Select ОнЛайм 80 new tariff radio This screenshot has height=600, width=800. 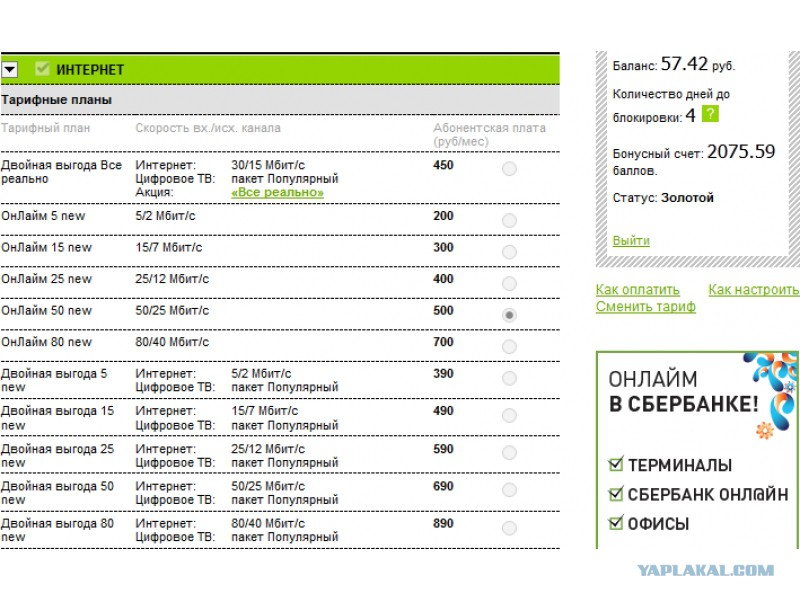(x=509, y=347)
